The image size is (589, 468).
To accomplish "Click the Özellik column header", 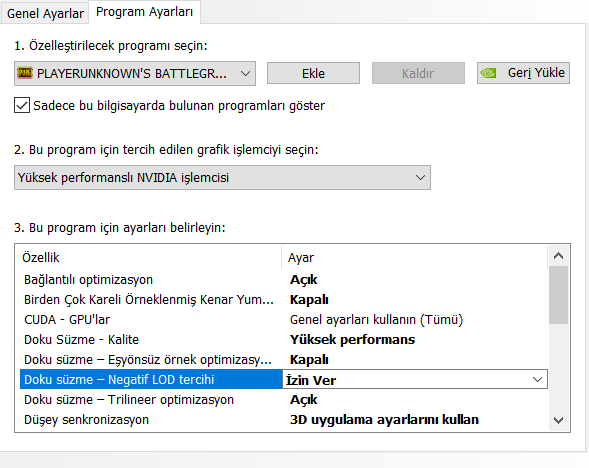I will 150,258.
